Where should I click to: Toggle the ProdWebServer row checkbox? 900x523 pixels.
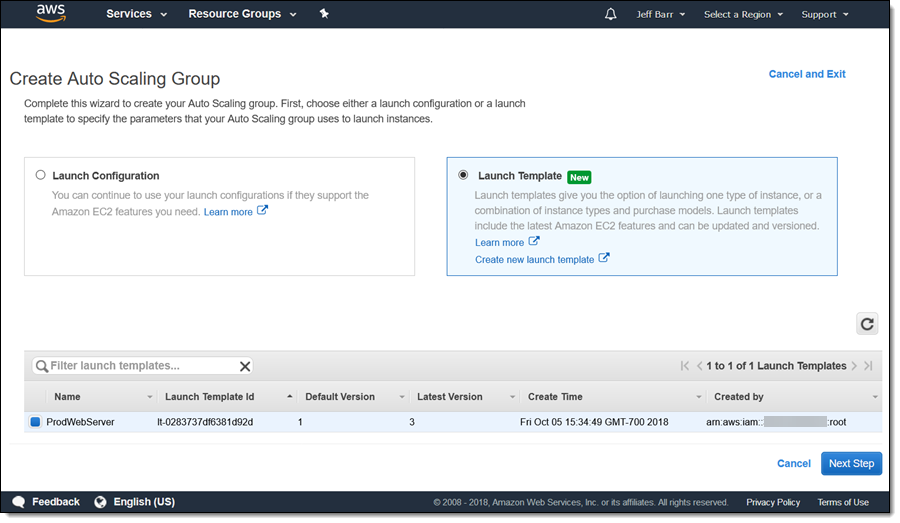pos(35,422)
